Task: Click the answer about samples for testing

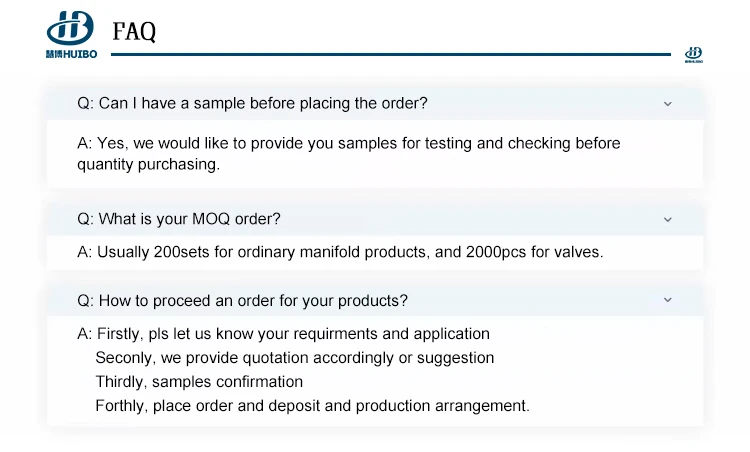Action: point(349,154)
